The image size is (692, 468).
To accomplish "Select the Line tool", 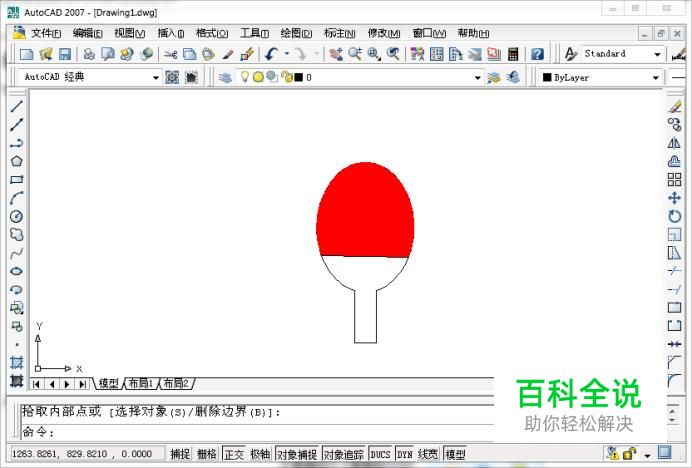I will tap(17, 106).
